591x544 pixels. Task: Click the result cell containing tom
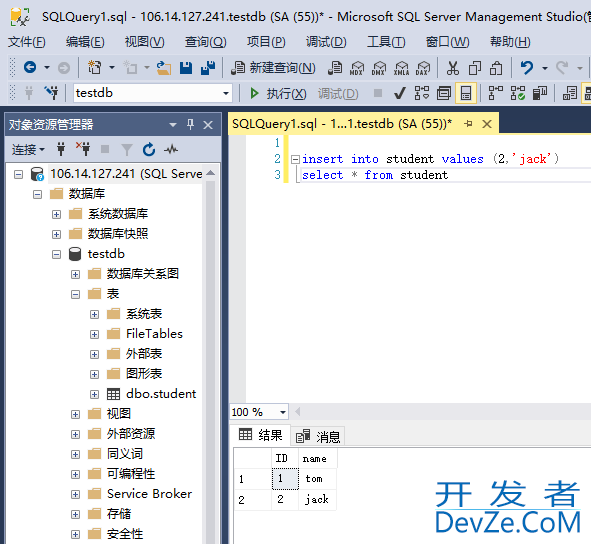tap(317, 479)
